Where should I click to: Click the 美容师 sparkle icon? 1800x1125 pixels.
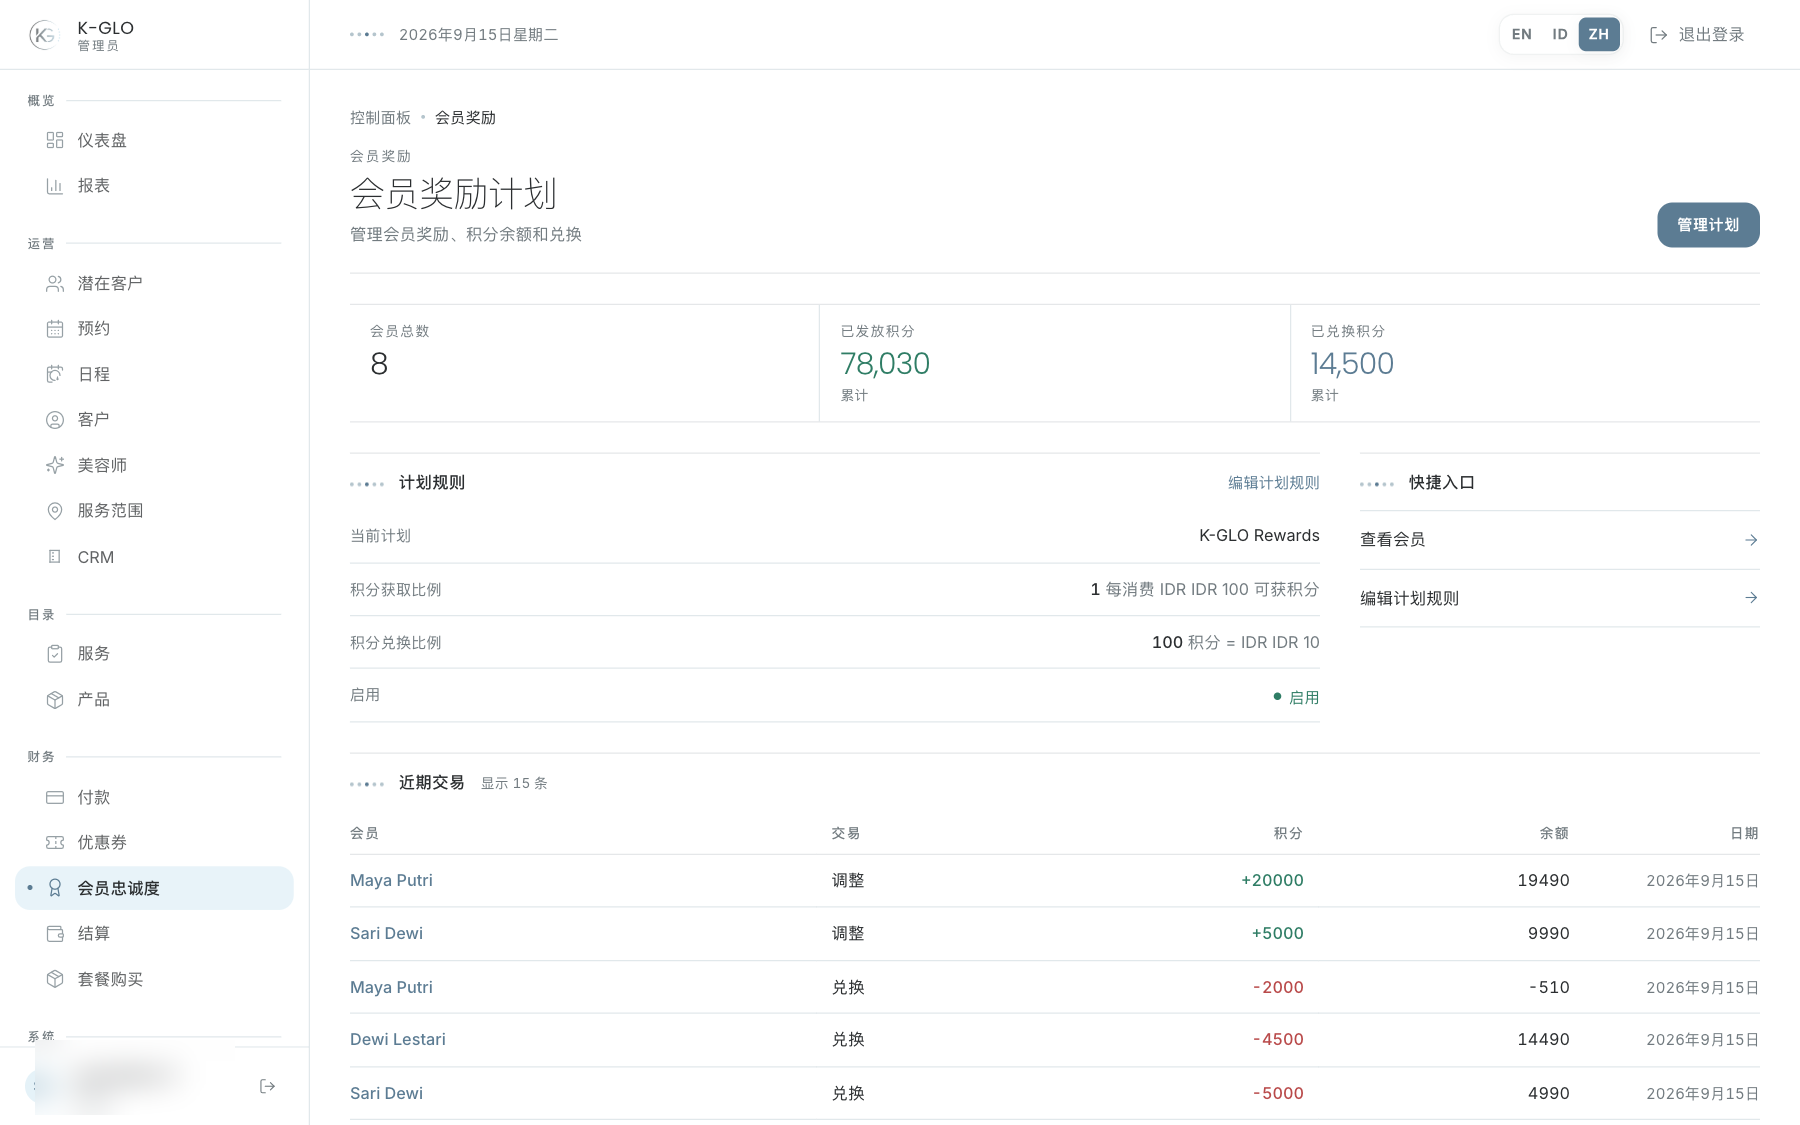click(x=55, y=465)
